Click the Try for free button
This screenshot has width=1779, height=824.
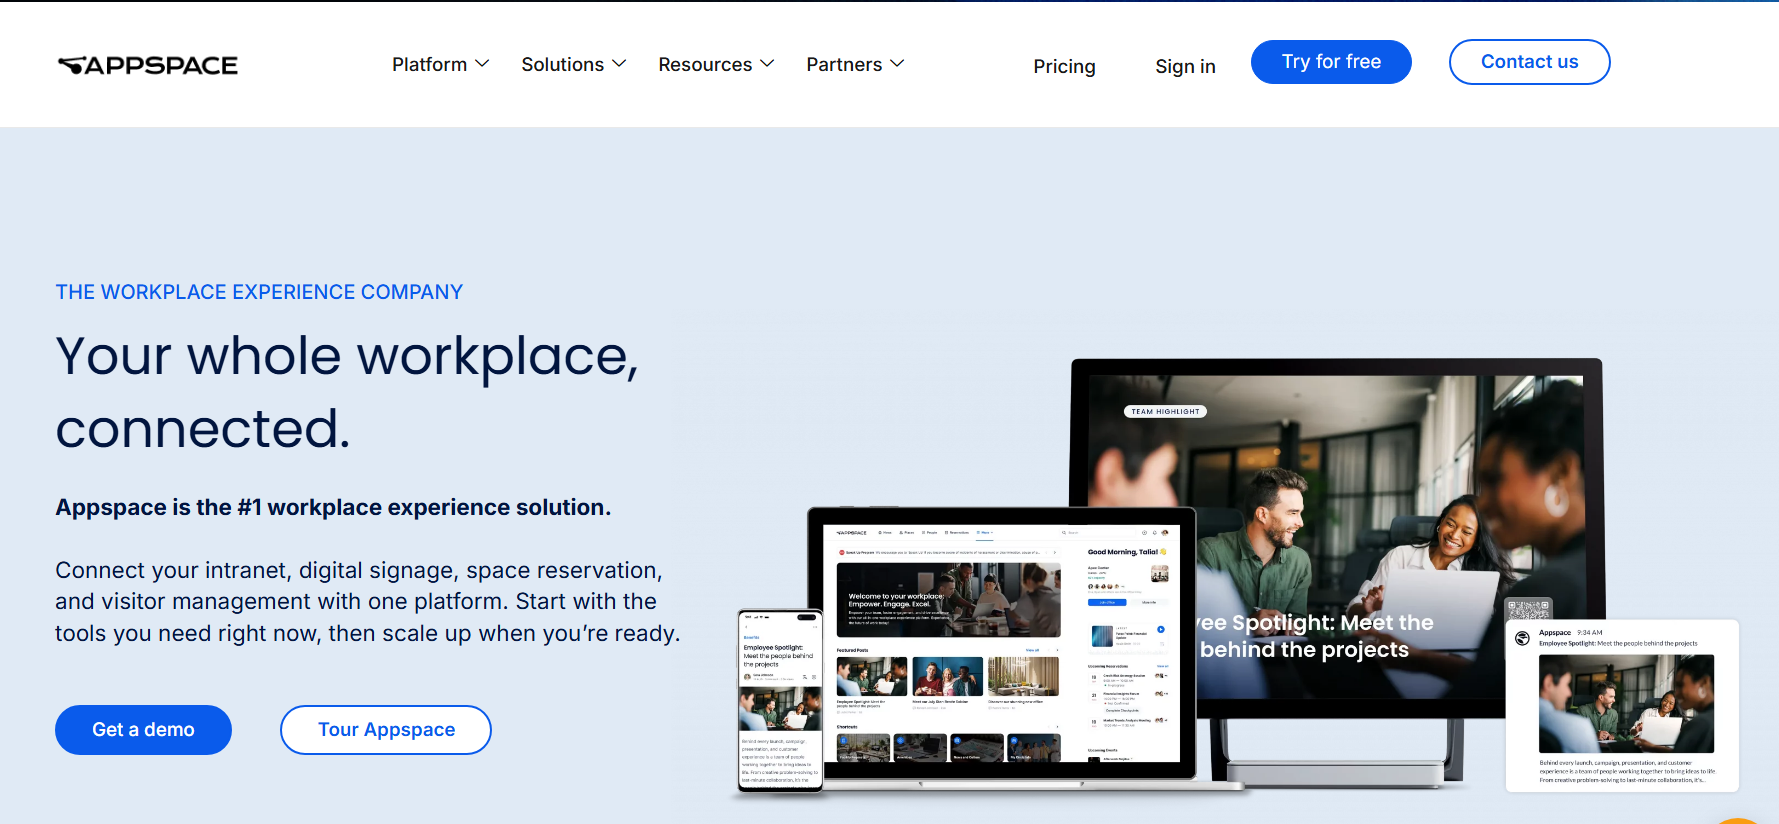(x=1331, y=62)
